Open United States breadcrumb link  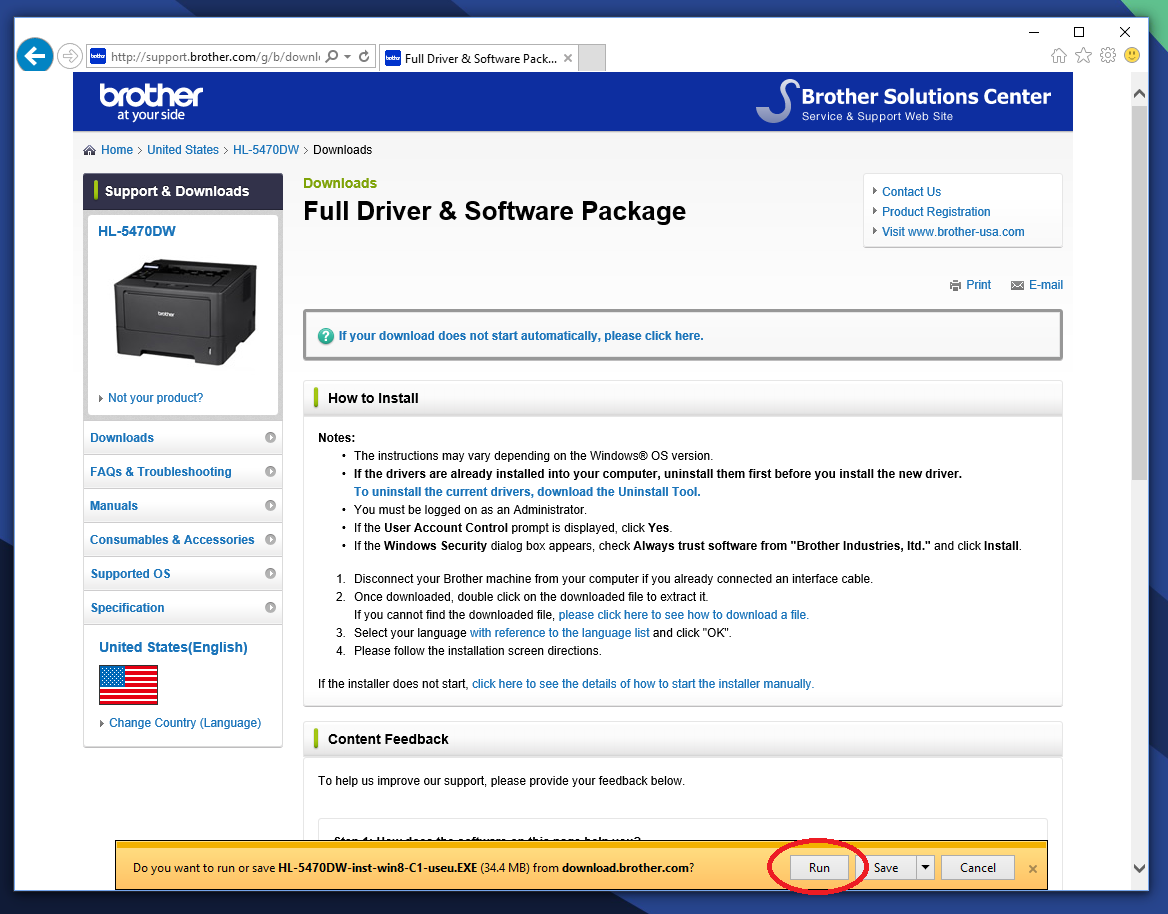click(x=183, y=150)
